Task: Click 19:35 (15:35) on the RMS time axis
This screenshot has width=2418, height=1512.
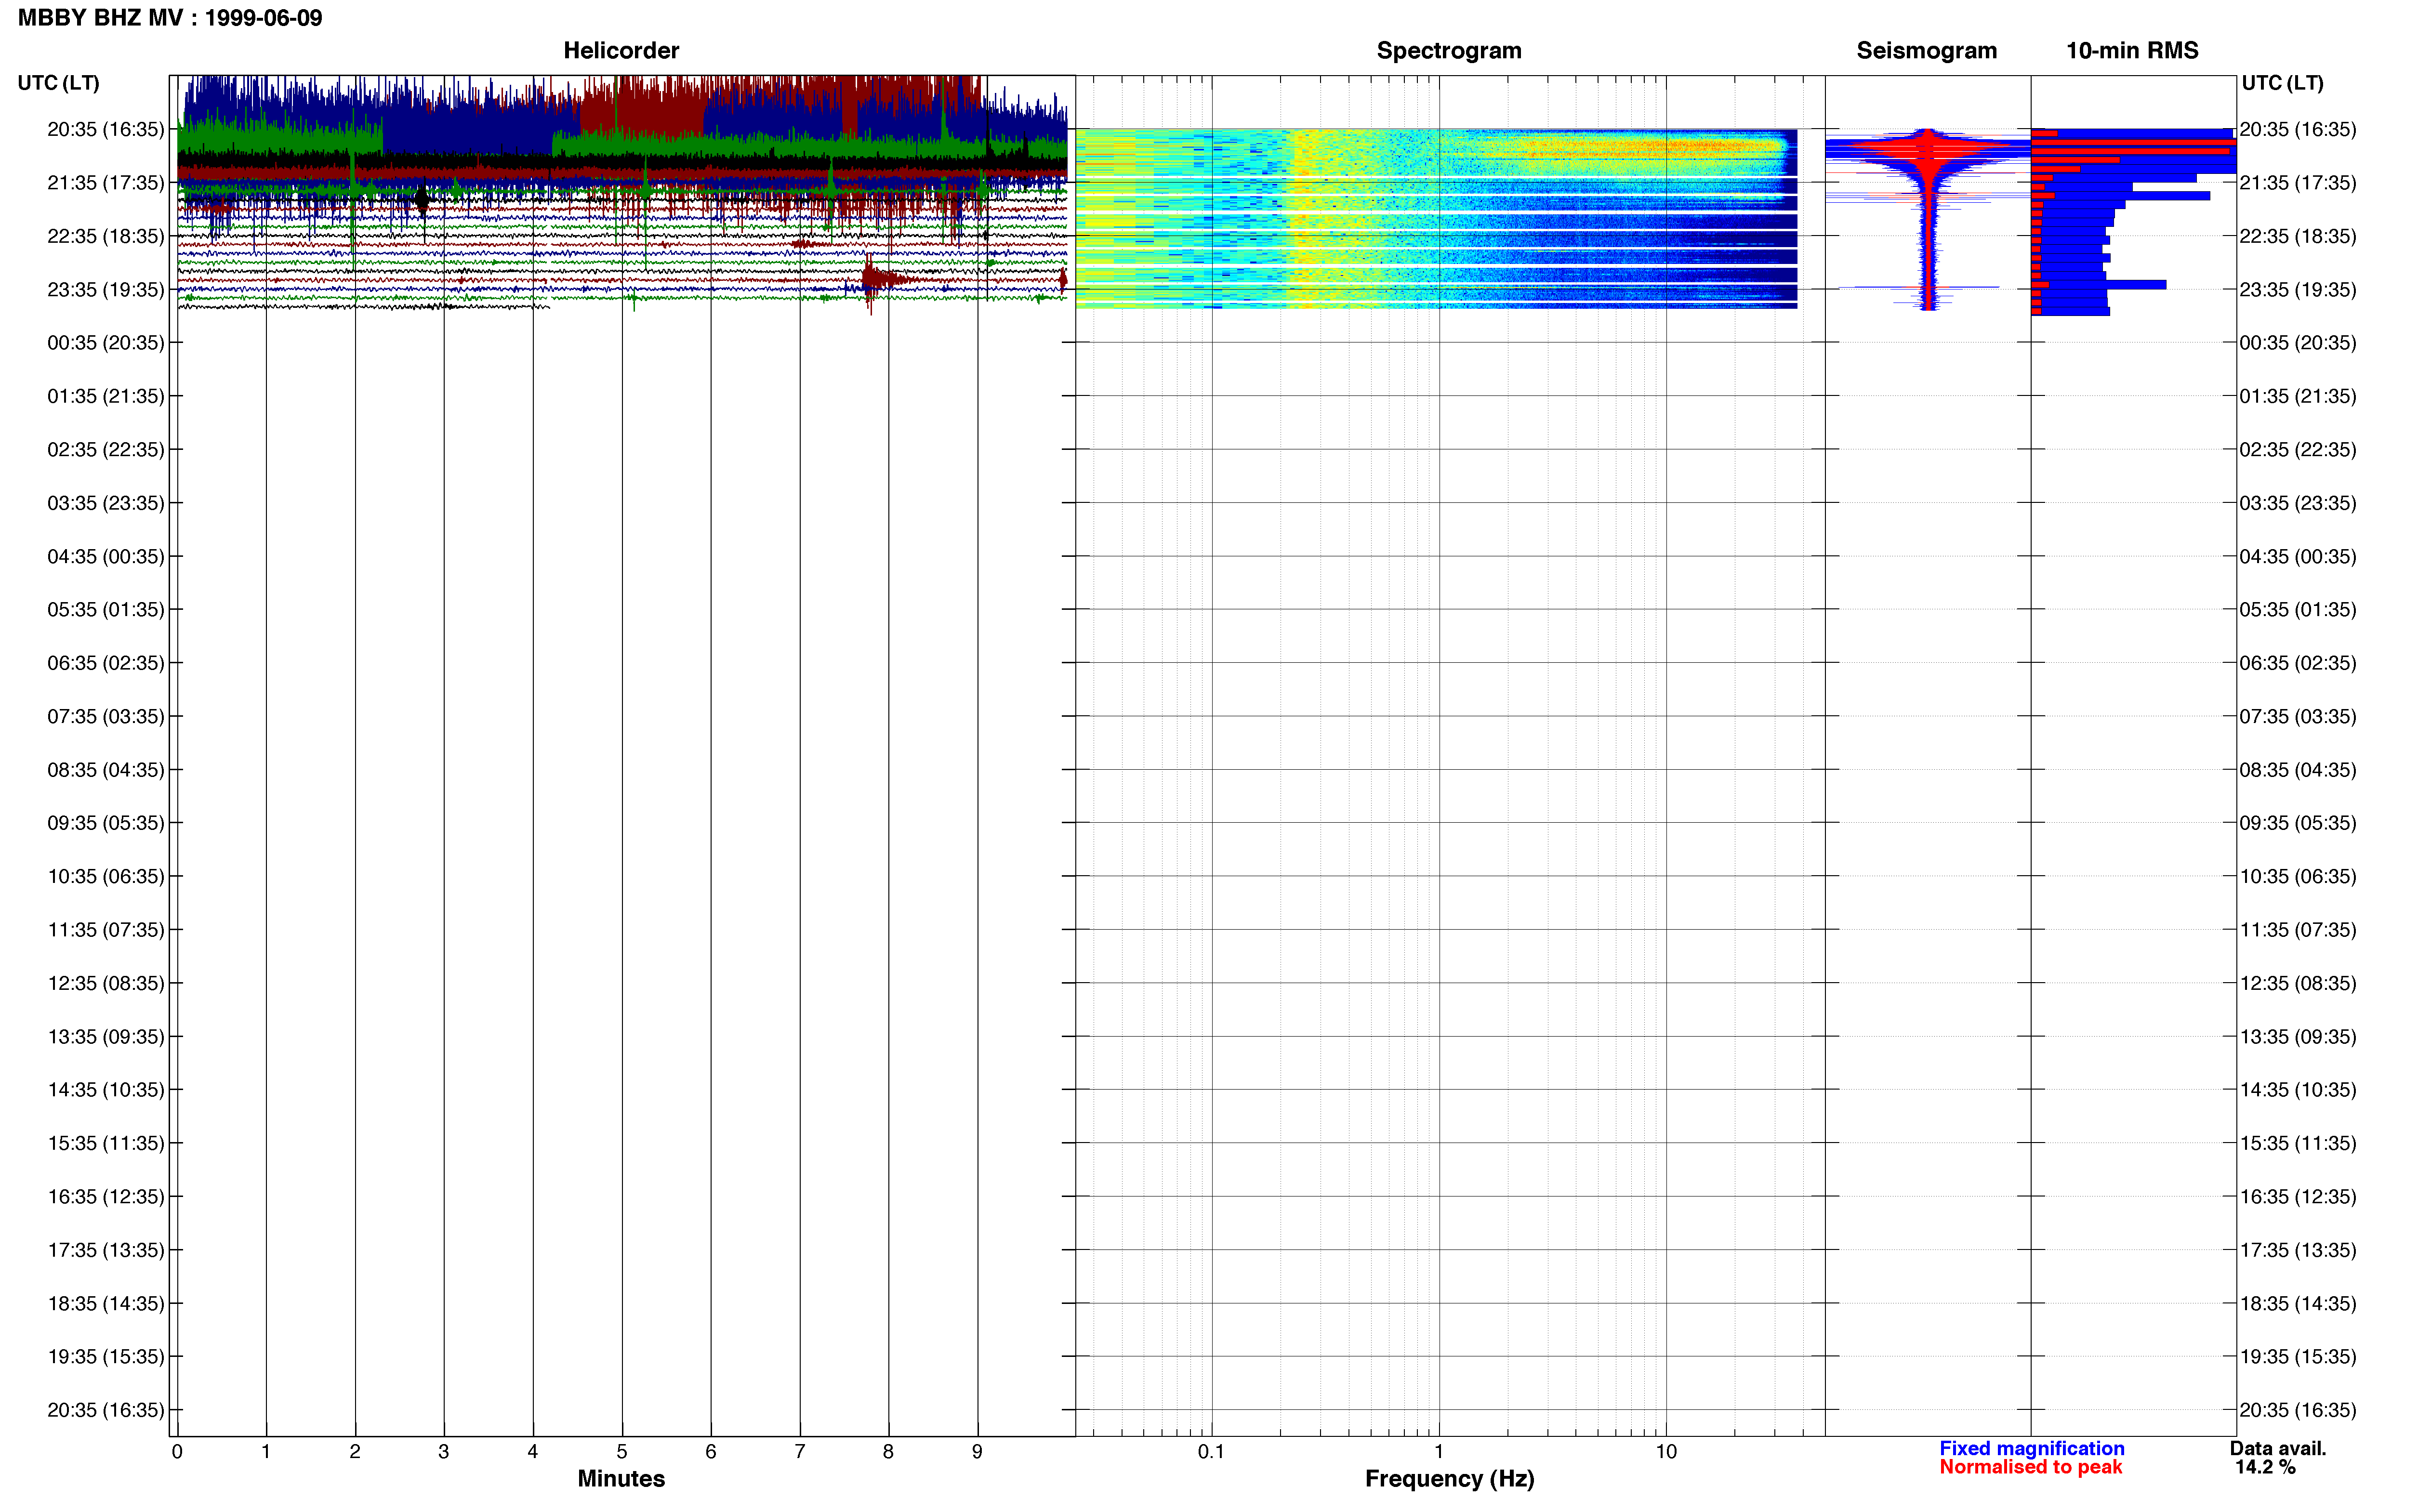Action: 2298,1356
